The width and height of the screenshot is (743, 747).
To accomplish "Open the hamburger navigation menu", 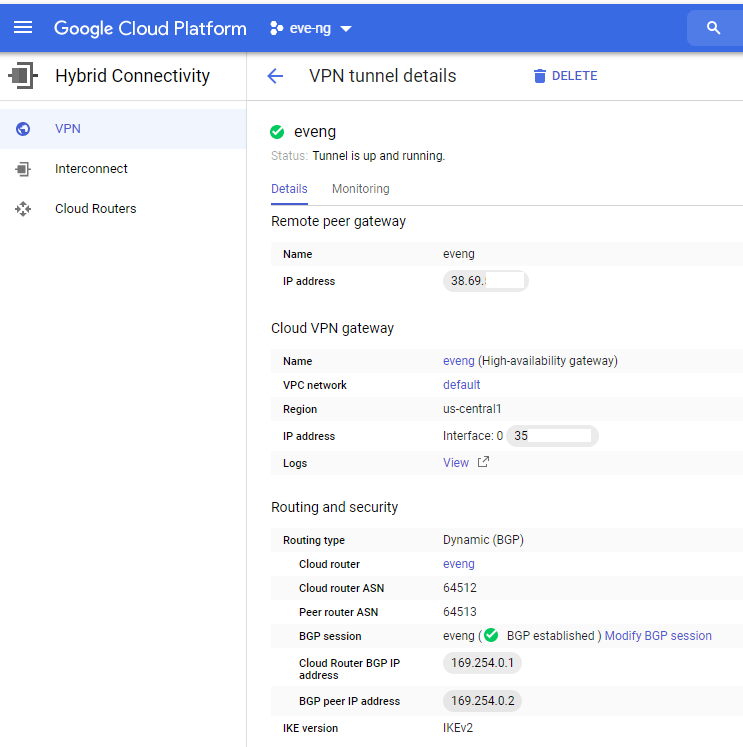I will [x=23, y=28].
